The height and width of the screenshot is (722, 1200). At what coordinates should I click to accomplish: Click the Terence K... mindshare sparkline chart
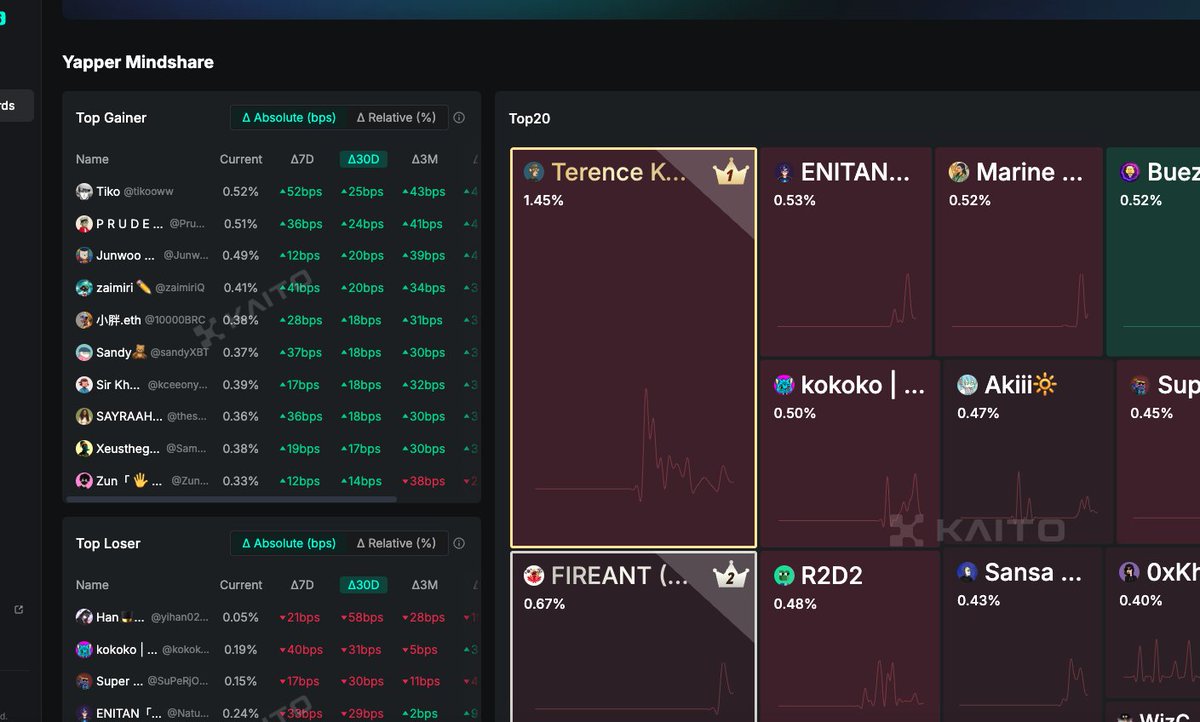coord(634,443)
